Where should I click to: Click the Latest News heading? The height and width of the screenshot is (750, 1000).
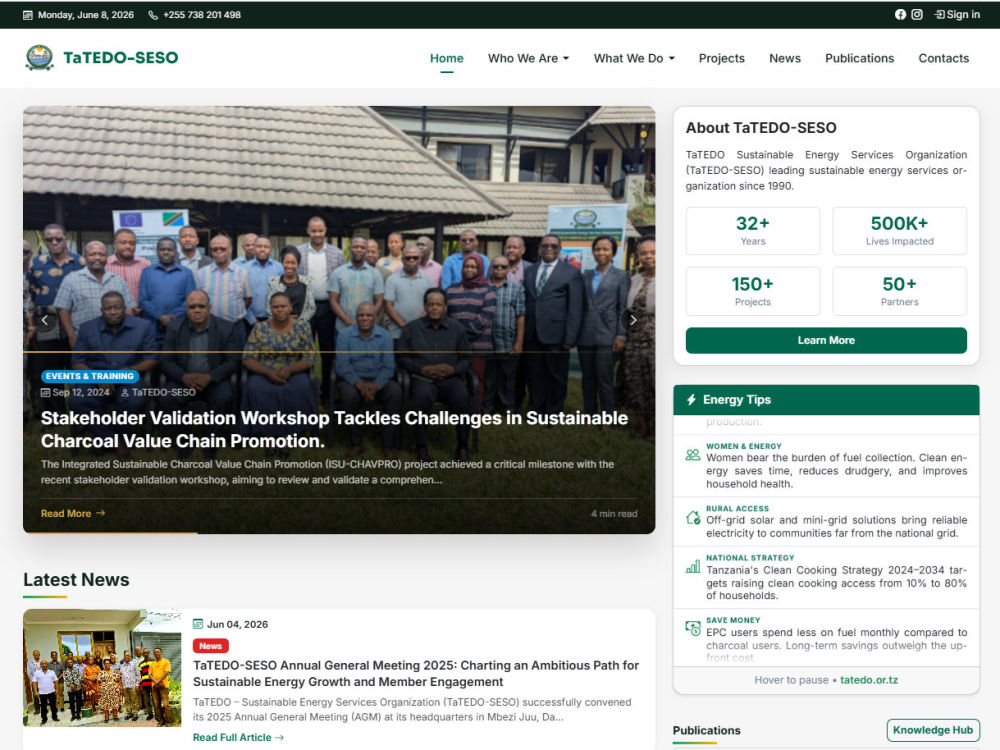click(x=76, y=580)
